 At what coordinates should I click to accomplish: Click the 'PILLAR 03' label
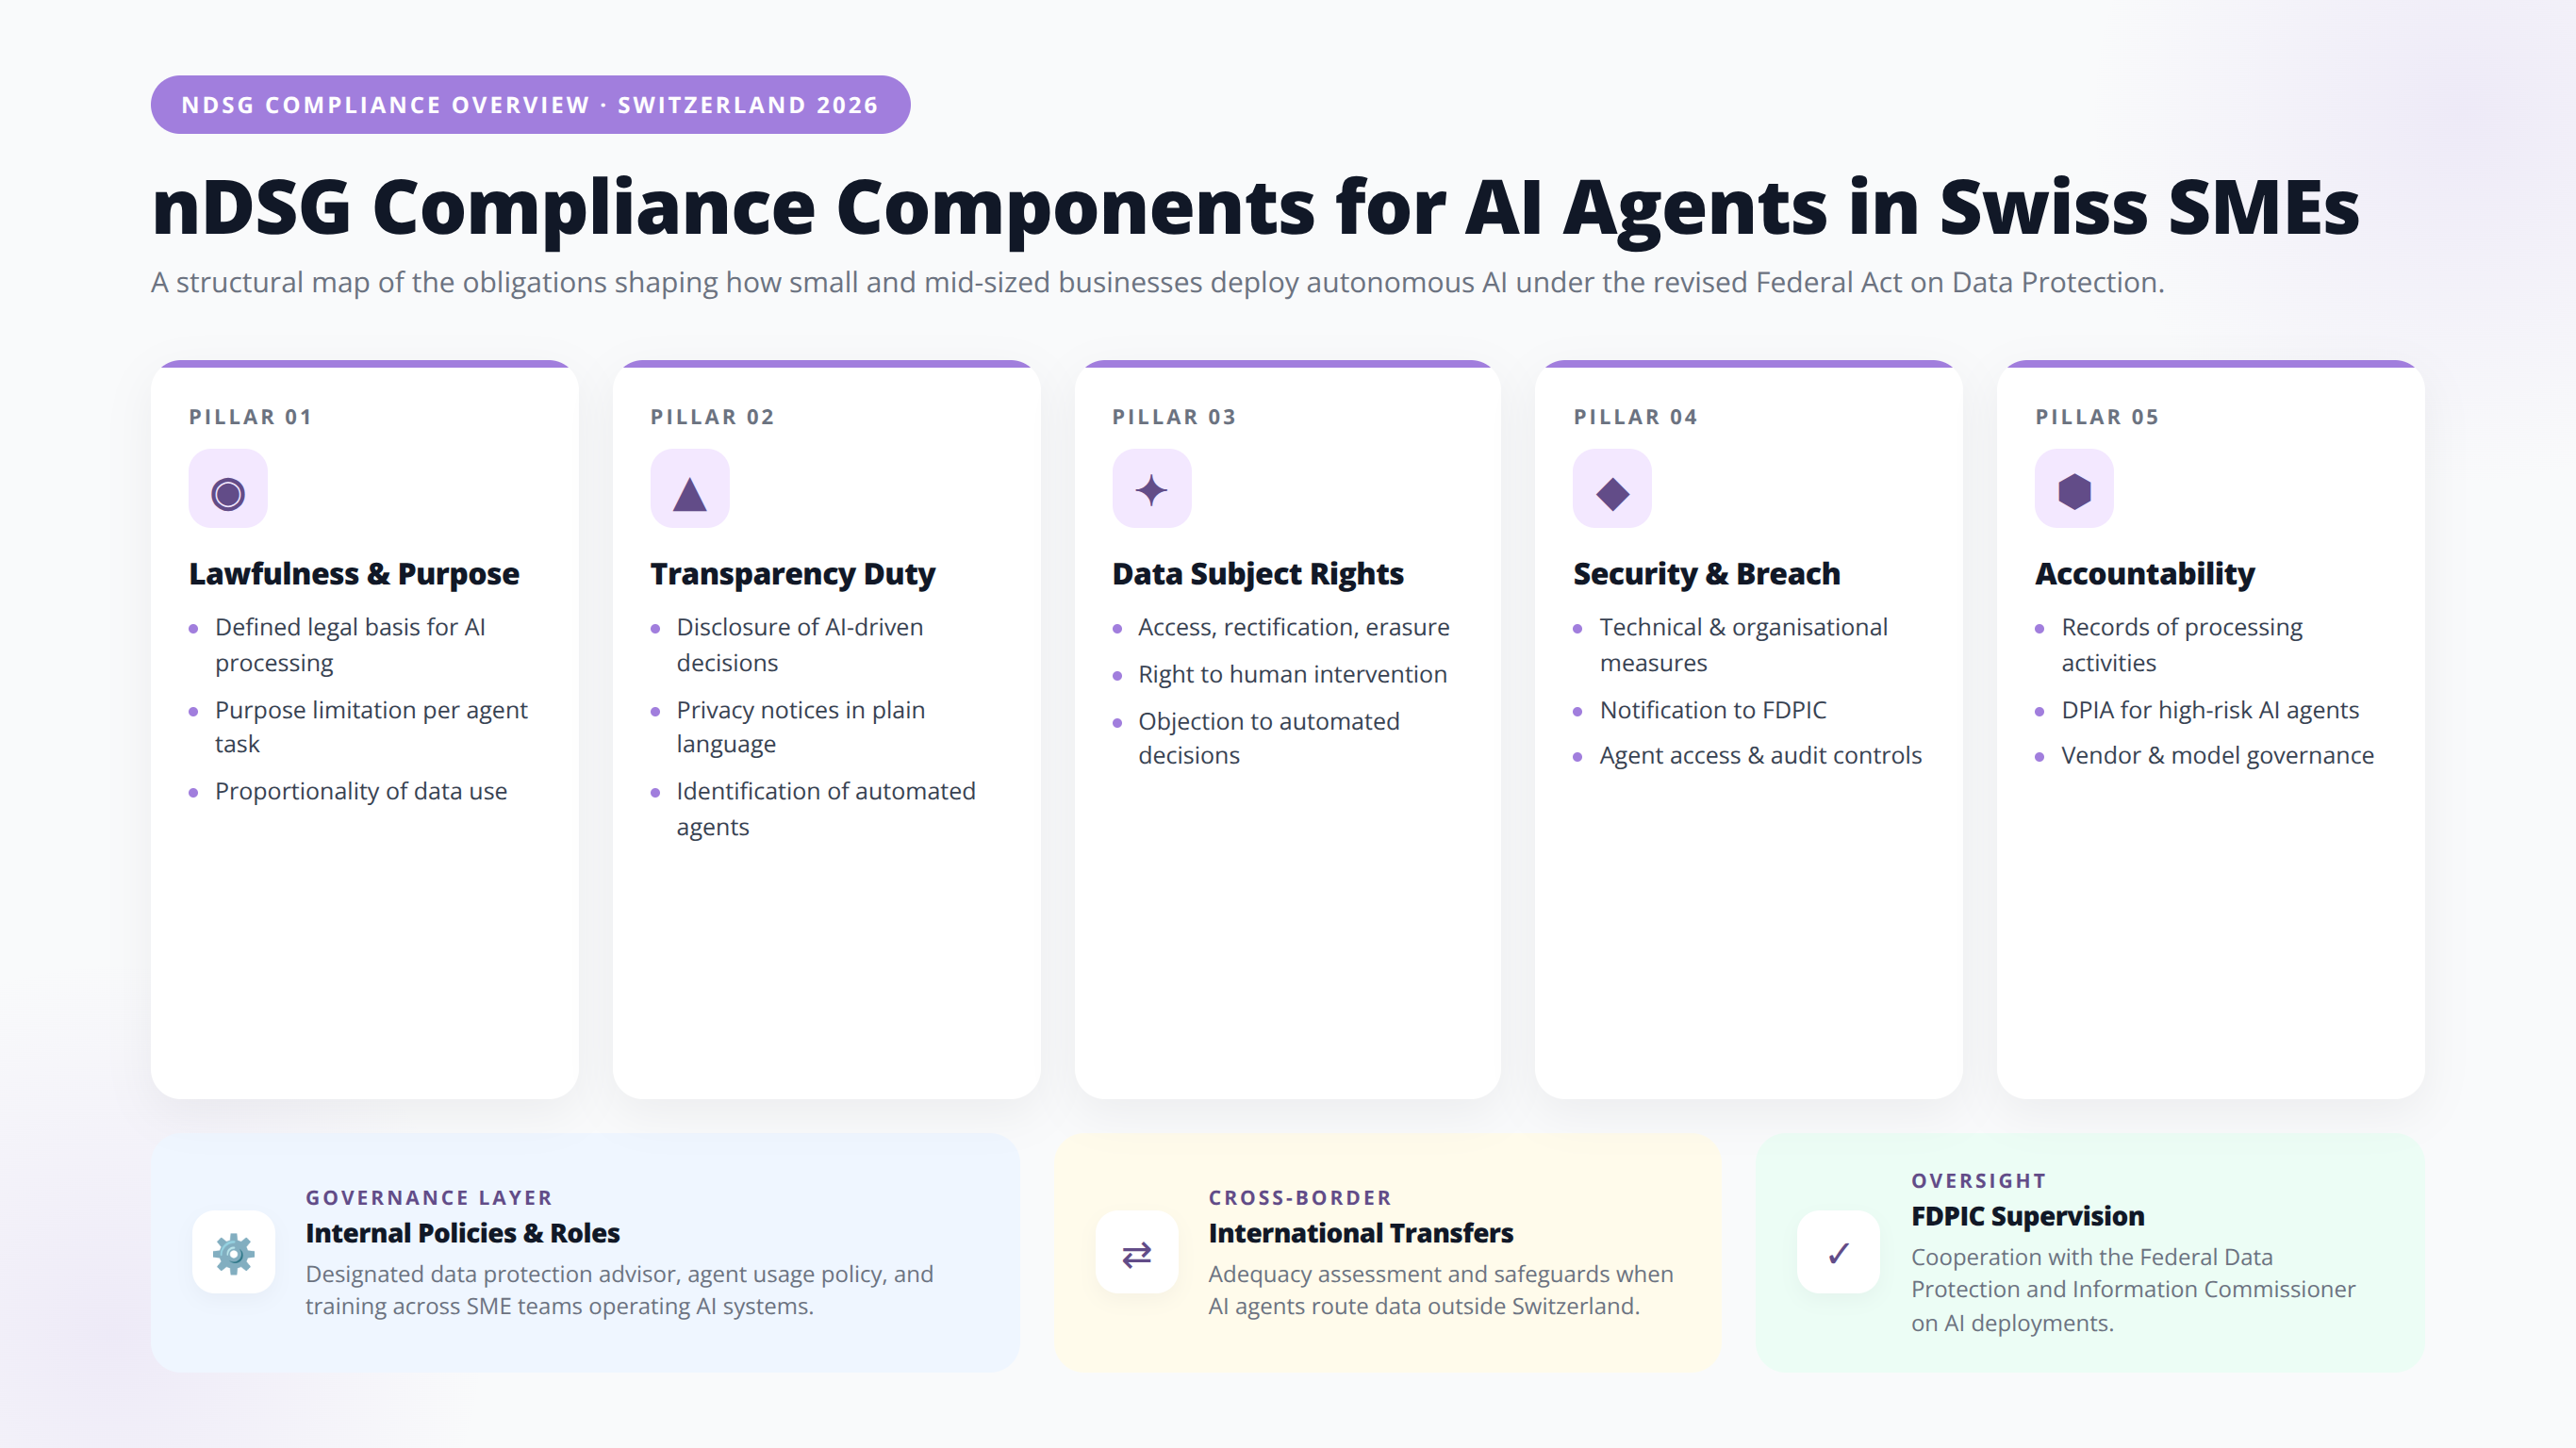click(x=1174, y=417)
